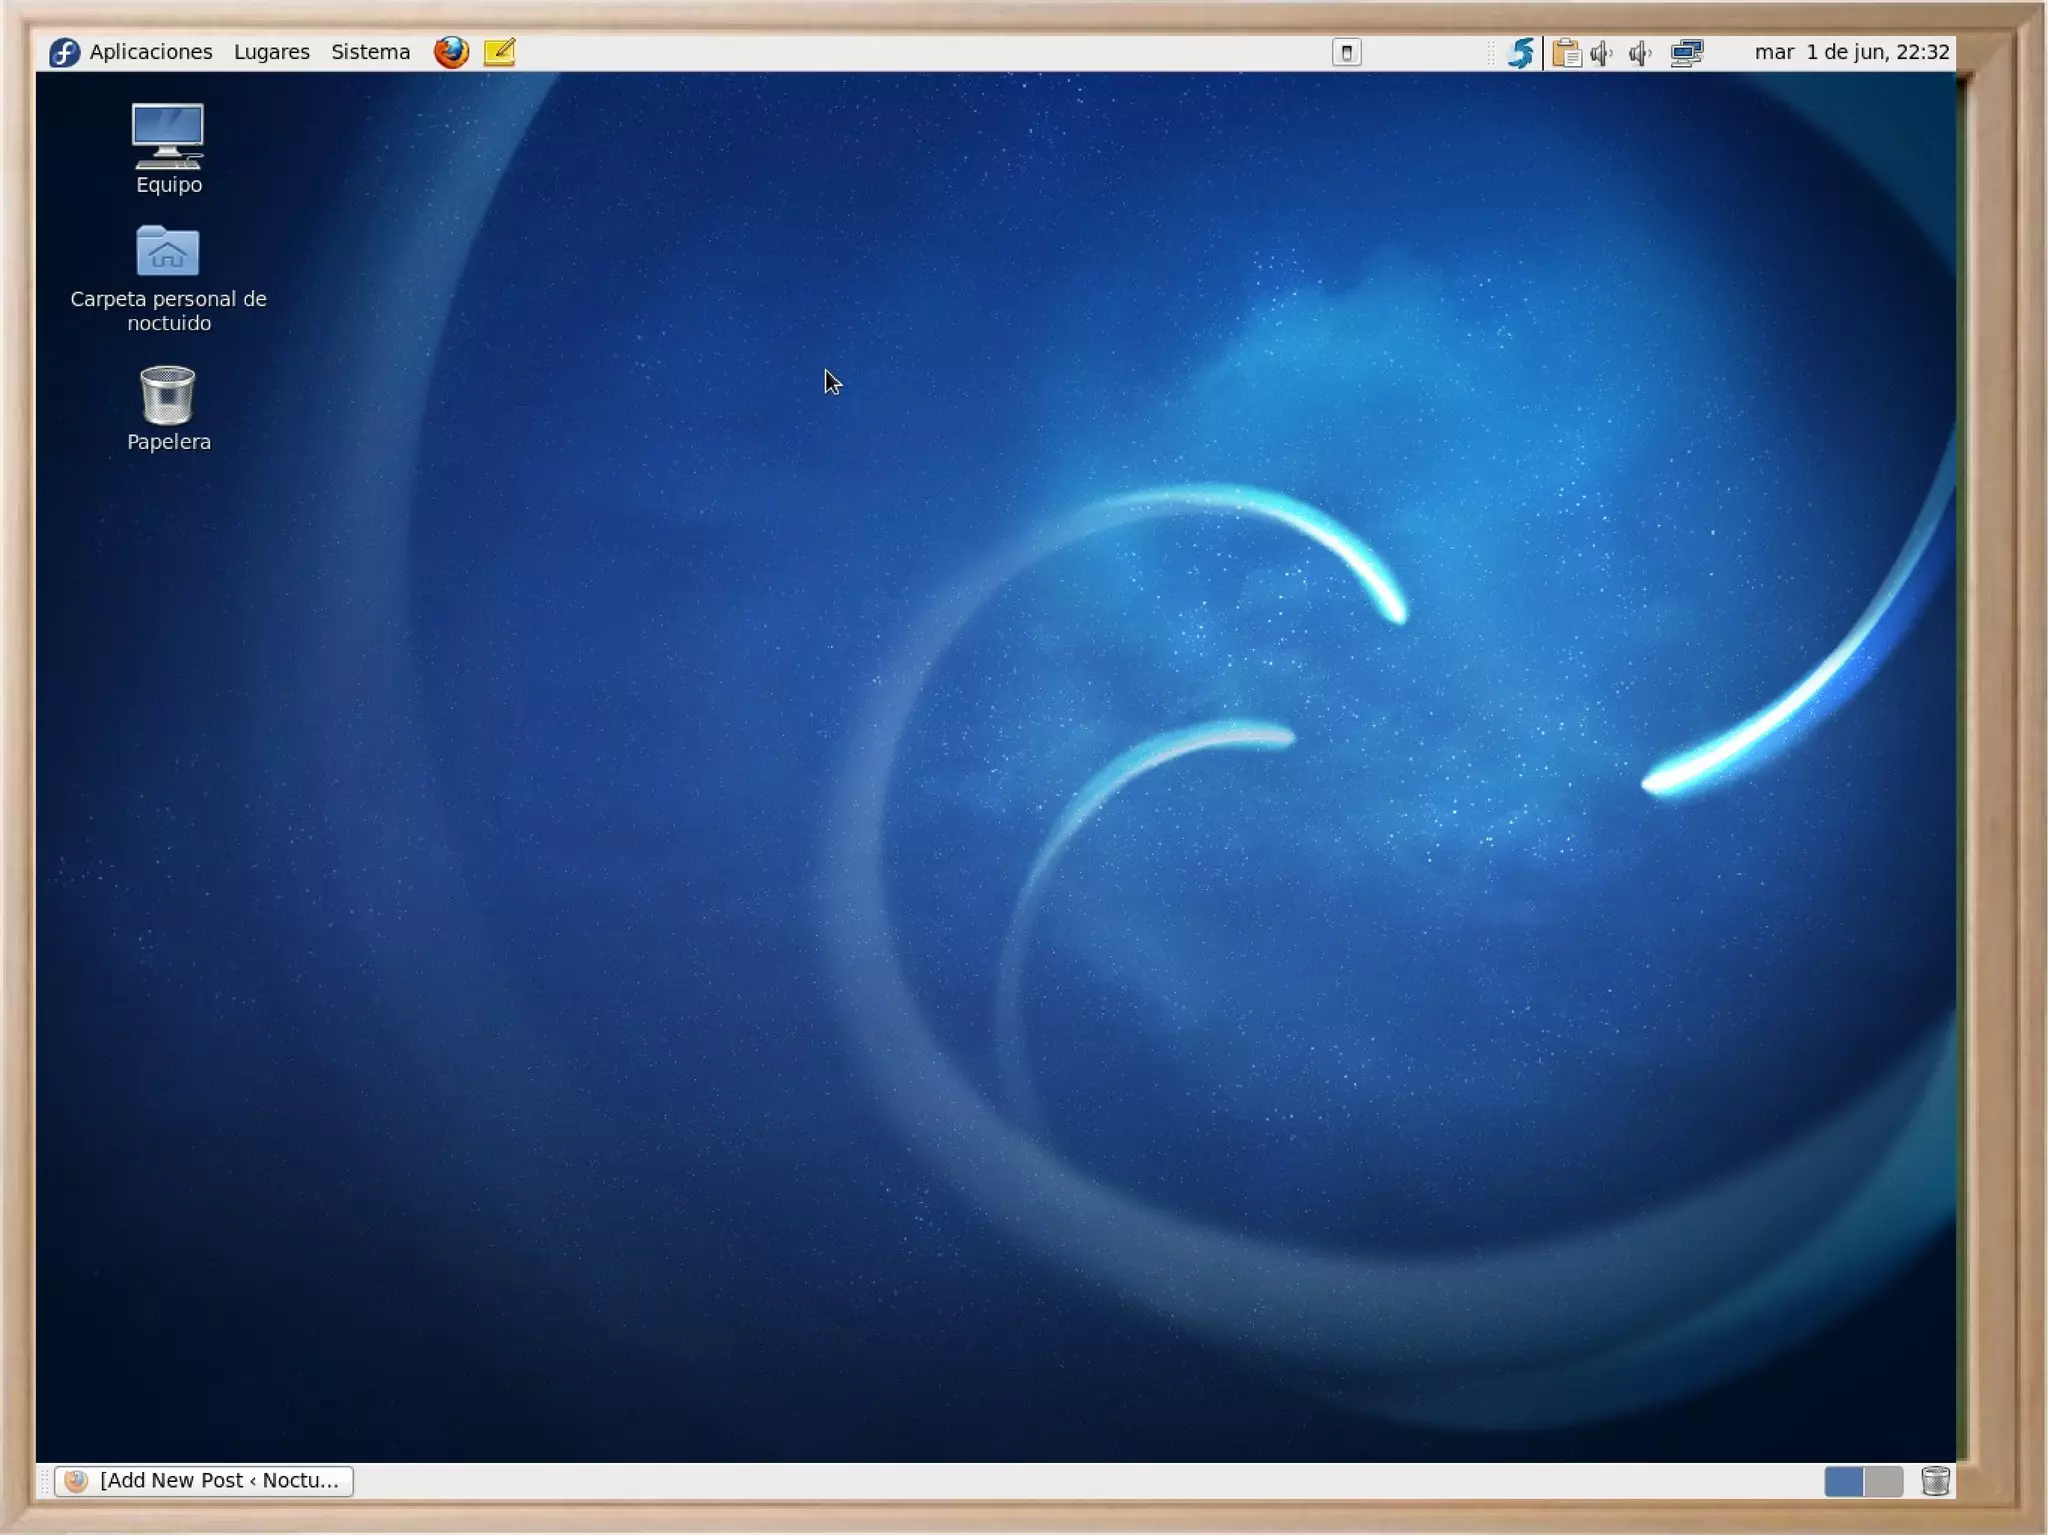Open the sticky notes launcher icon
This screenshot has height=1535, width=2048.
click(499, 52)
